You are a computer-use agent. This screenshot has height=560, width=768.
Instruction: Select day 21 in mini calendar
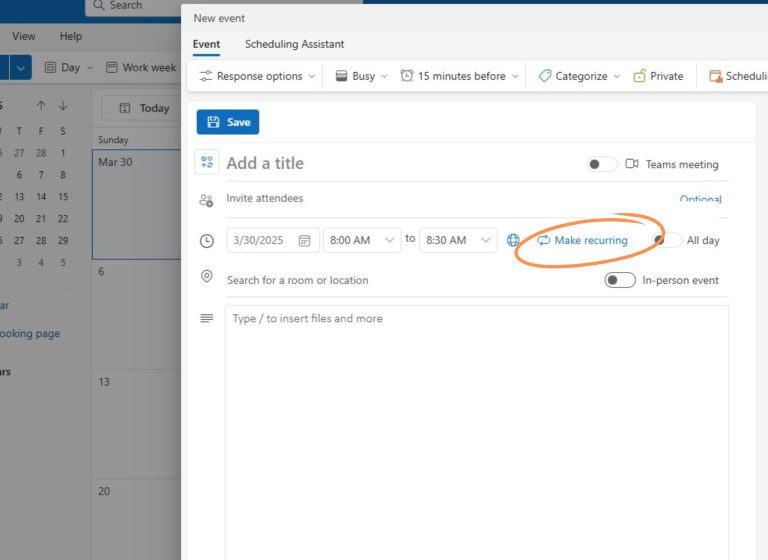(41, 219)
